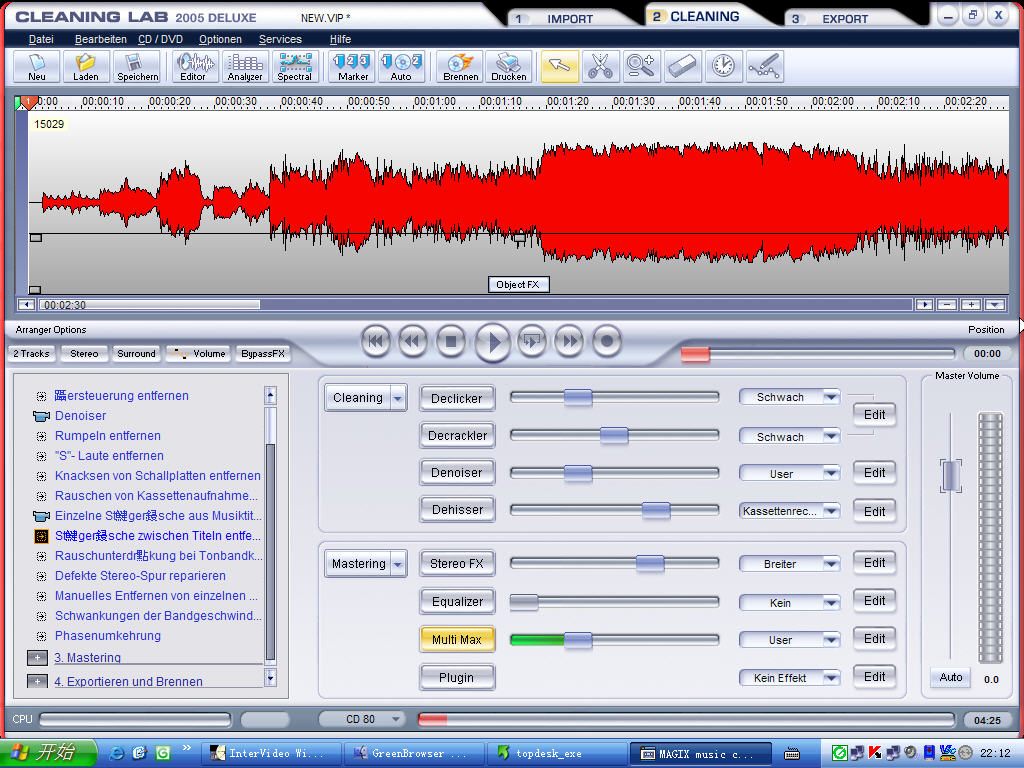Screen dimensions: 1024x768
Task: Open the Optionen menu
Action: 220,39
